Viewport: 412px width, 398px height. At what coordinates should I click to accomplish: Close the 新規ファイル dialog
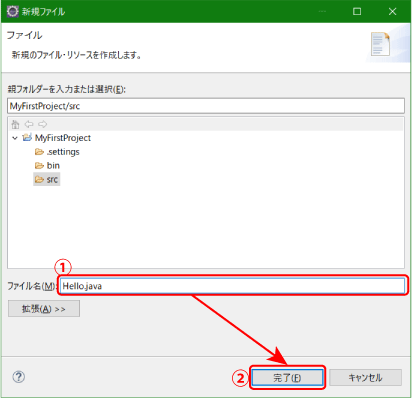pyautogui.click(x=392, y=12)
